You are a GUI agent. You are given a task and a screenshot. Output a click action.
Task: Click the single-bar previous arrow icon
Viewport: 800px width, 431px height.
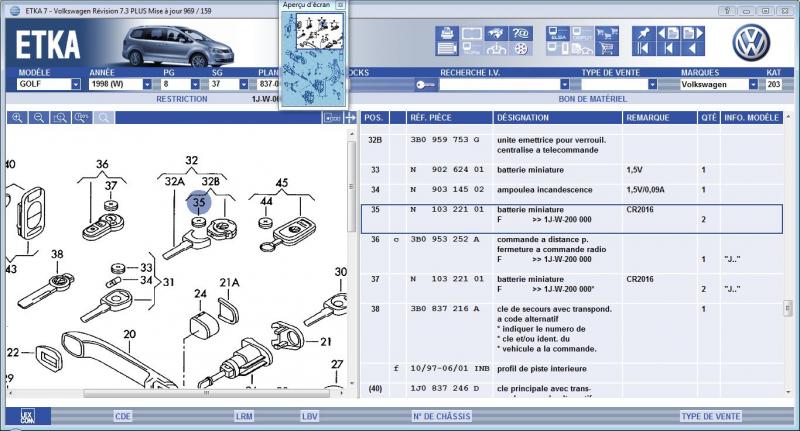pyautogui.click(x=668, y=49)
